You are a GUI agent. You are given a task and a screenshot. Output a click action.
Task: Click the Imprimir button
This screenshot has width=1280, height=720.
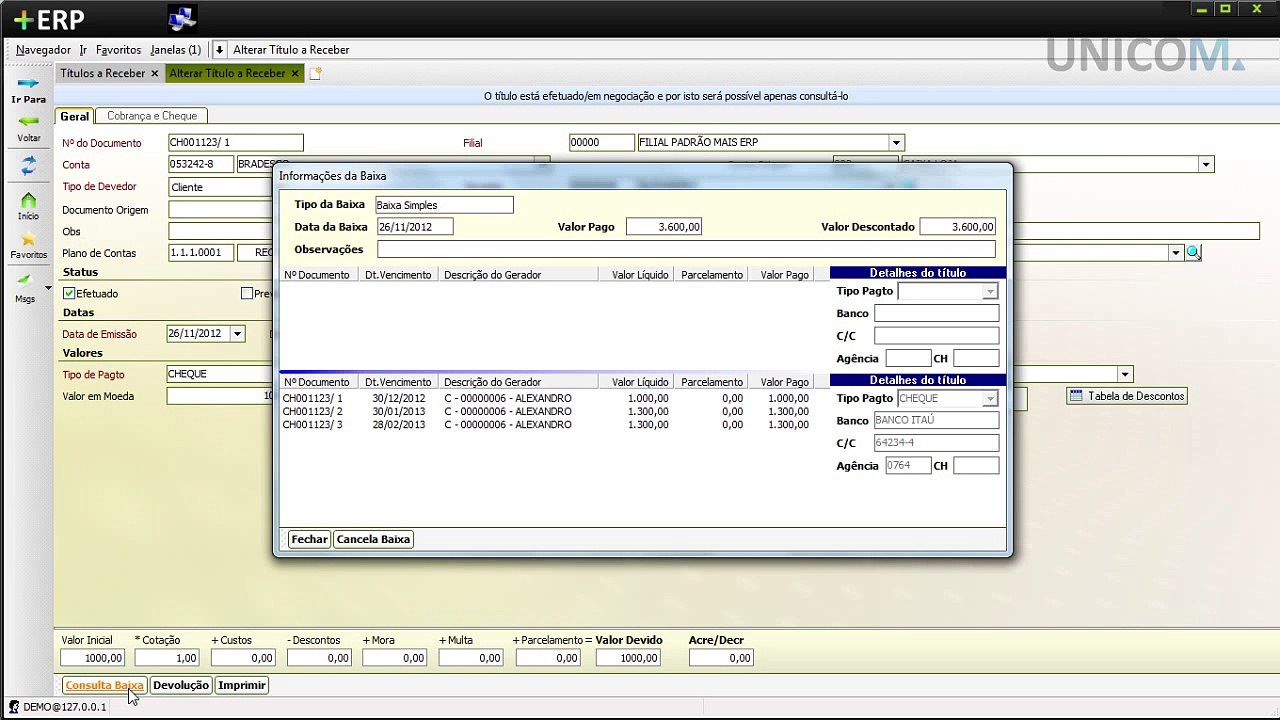[x=242, y=685]
